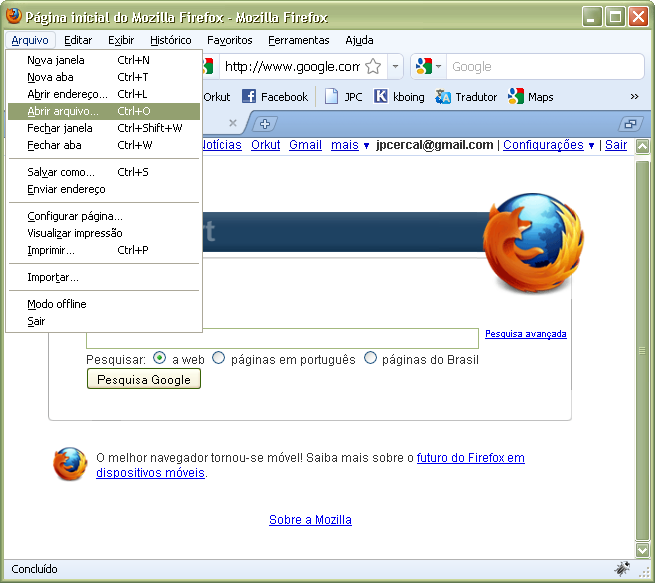Click the Firebug bug icon in status bar
655x583 pixels.
click(x=622, y=568)
